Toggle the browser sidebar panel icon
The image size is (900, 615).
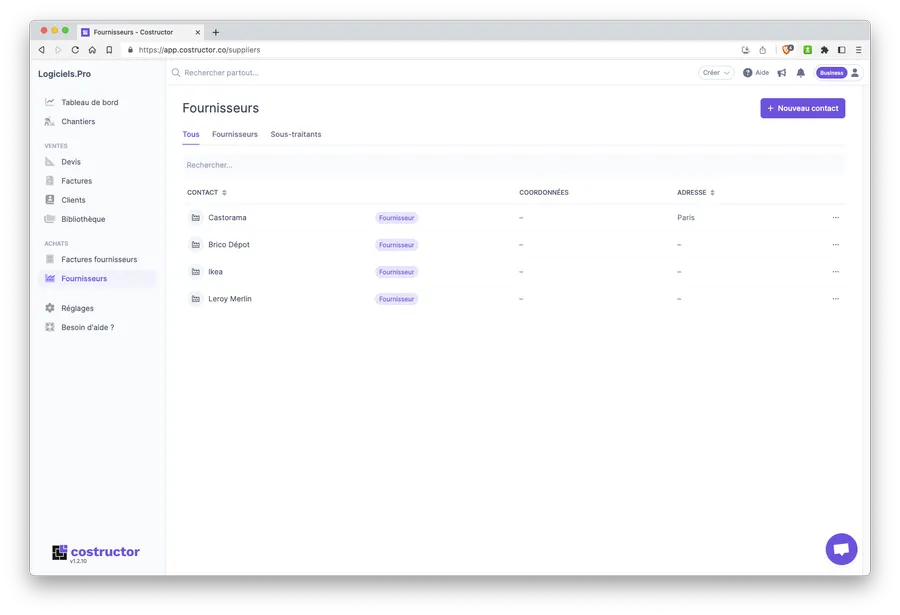[x=841, y=50]
